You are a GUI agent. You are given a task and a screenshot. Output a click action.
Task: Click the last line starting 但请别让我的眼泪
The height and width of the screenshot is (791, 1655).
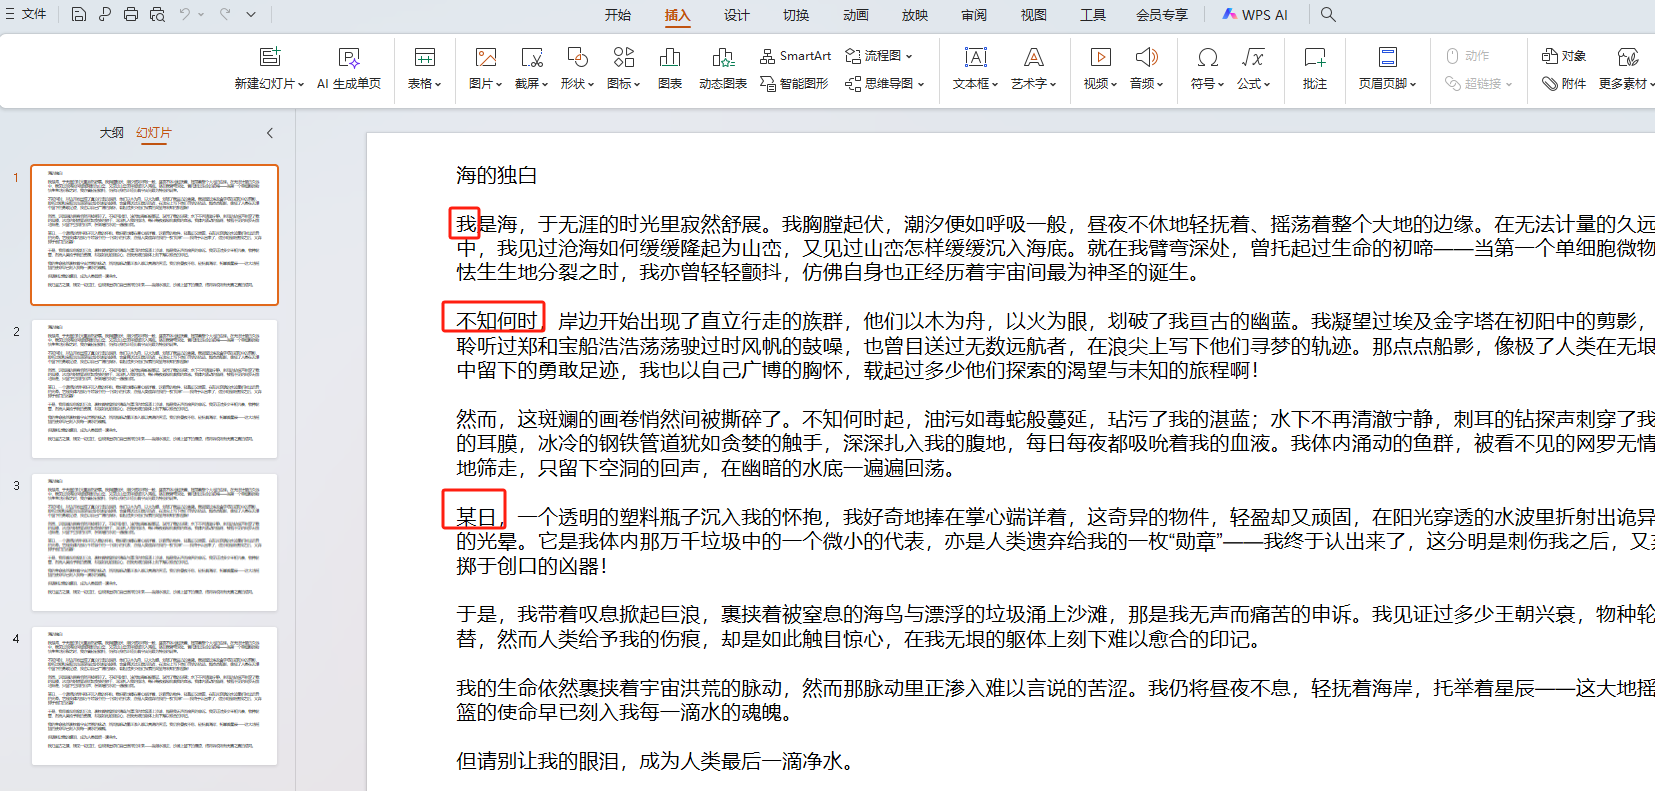pos(655,762)
